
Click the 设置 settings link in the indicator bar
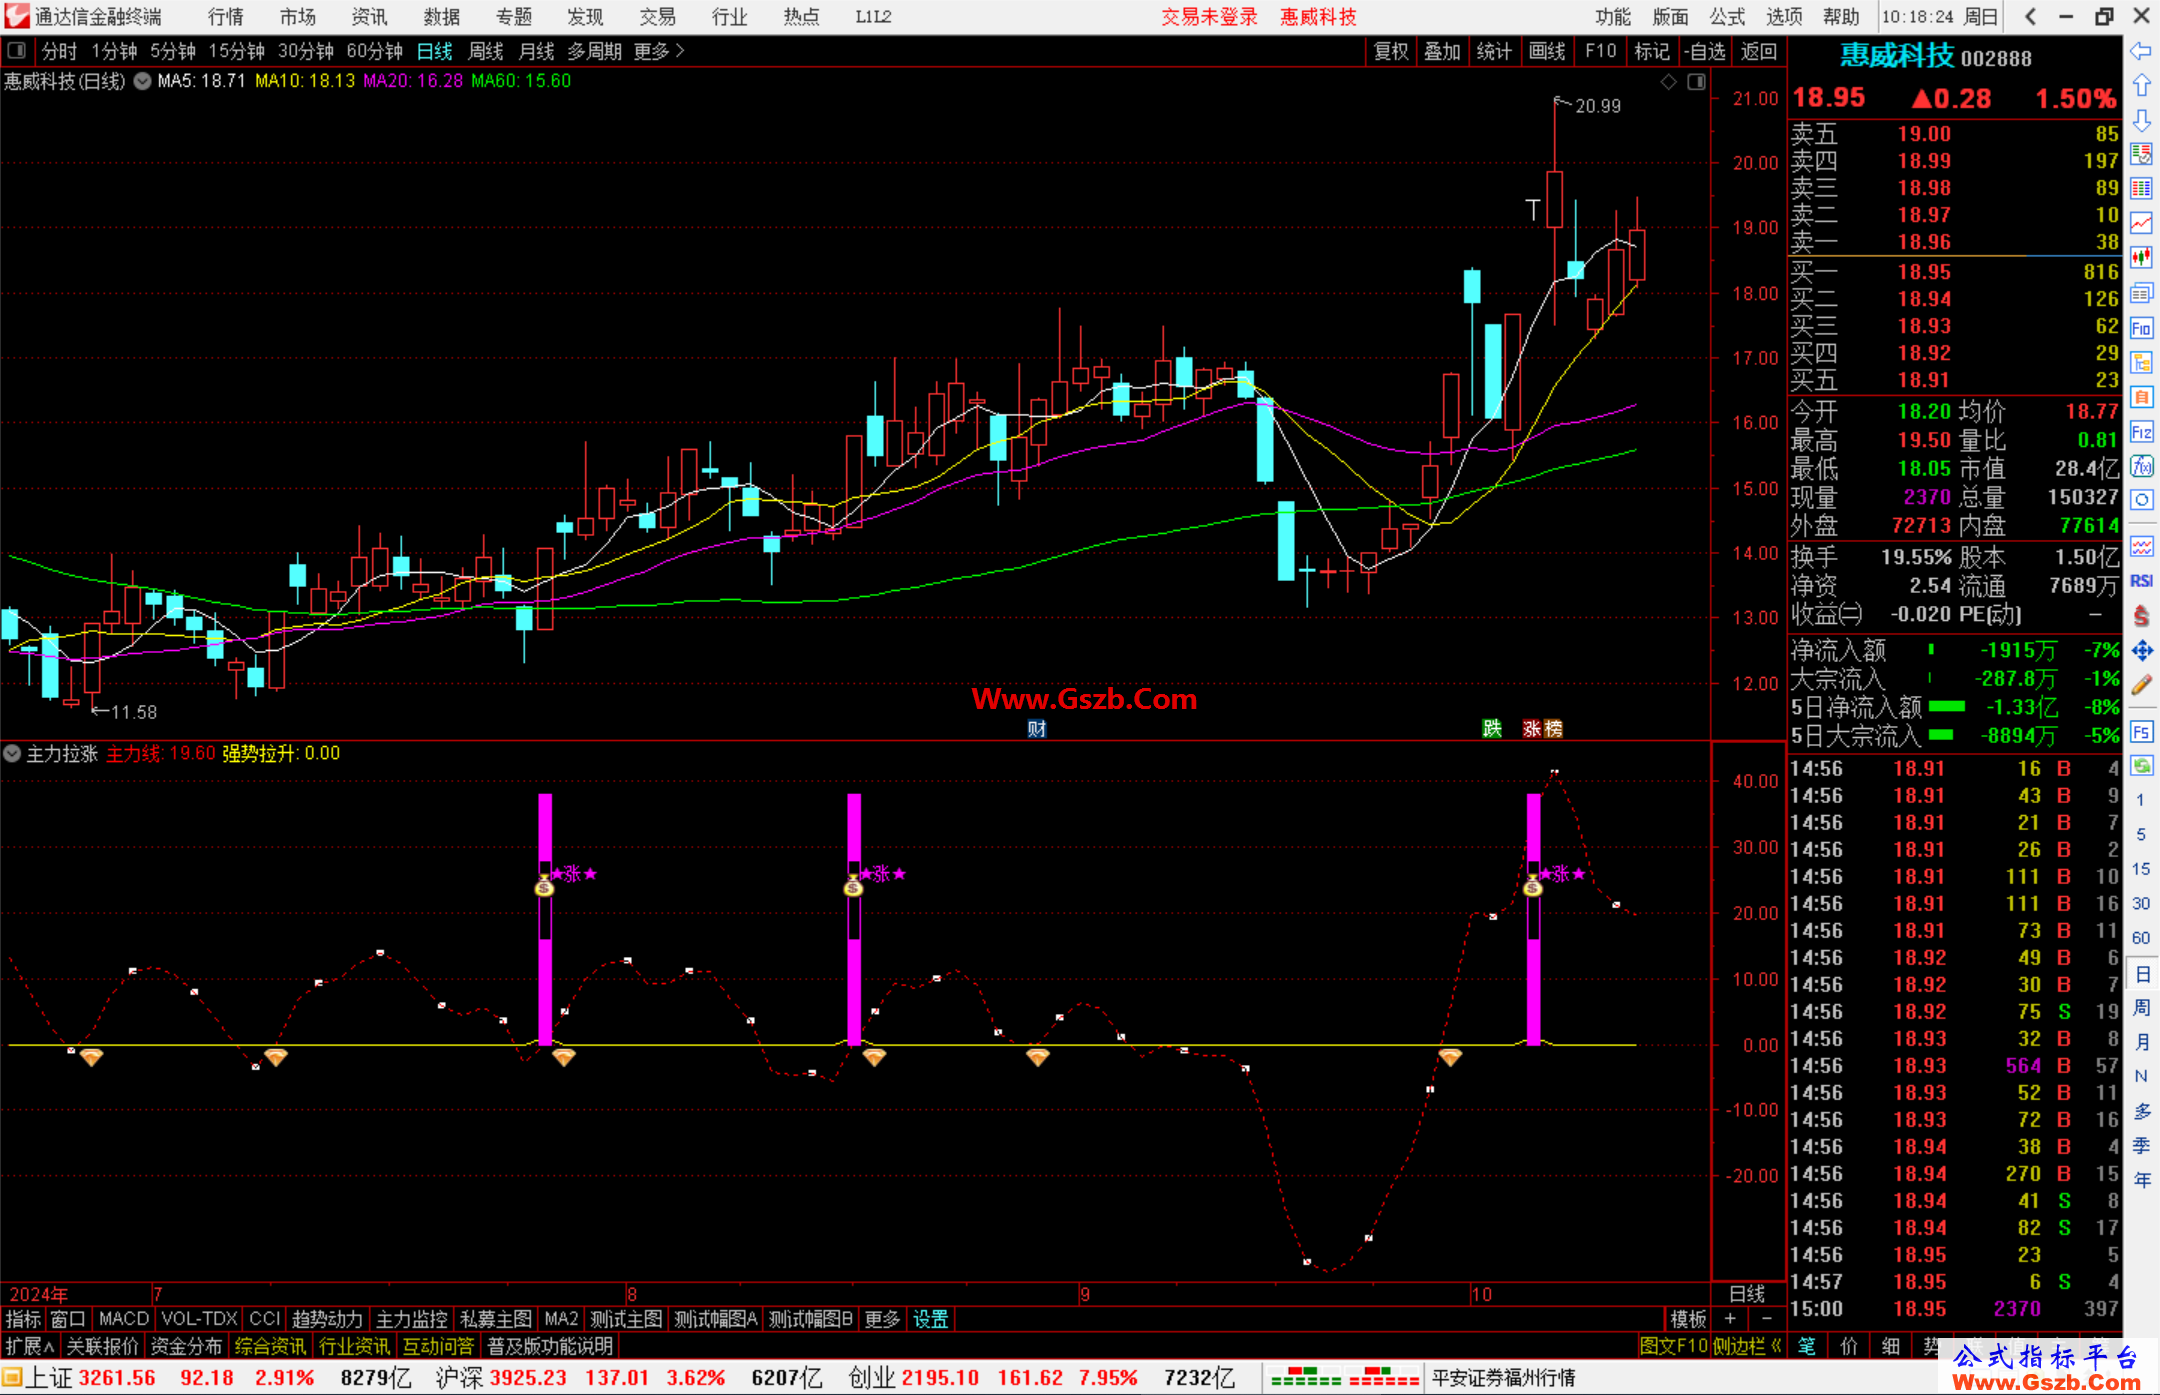[x=930, y=1319]
